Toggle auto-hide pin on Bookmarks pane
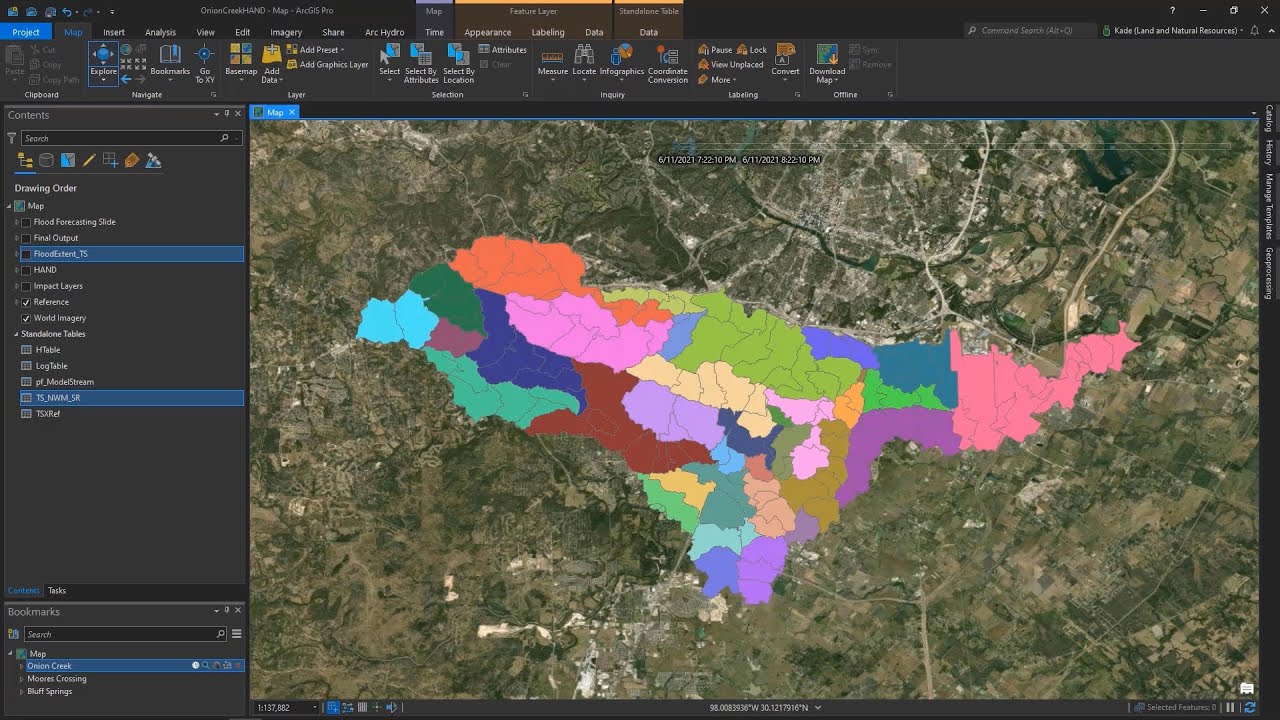Image resolution: width=1280 pixels, height=720 pixels. [227, 611]
